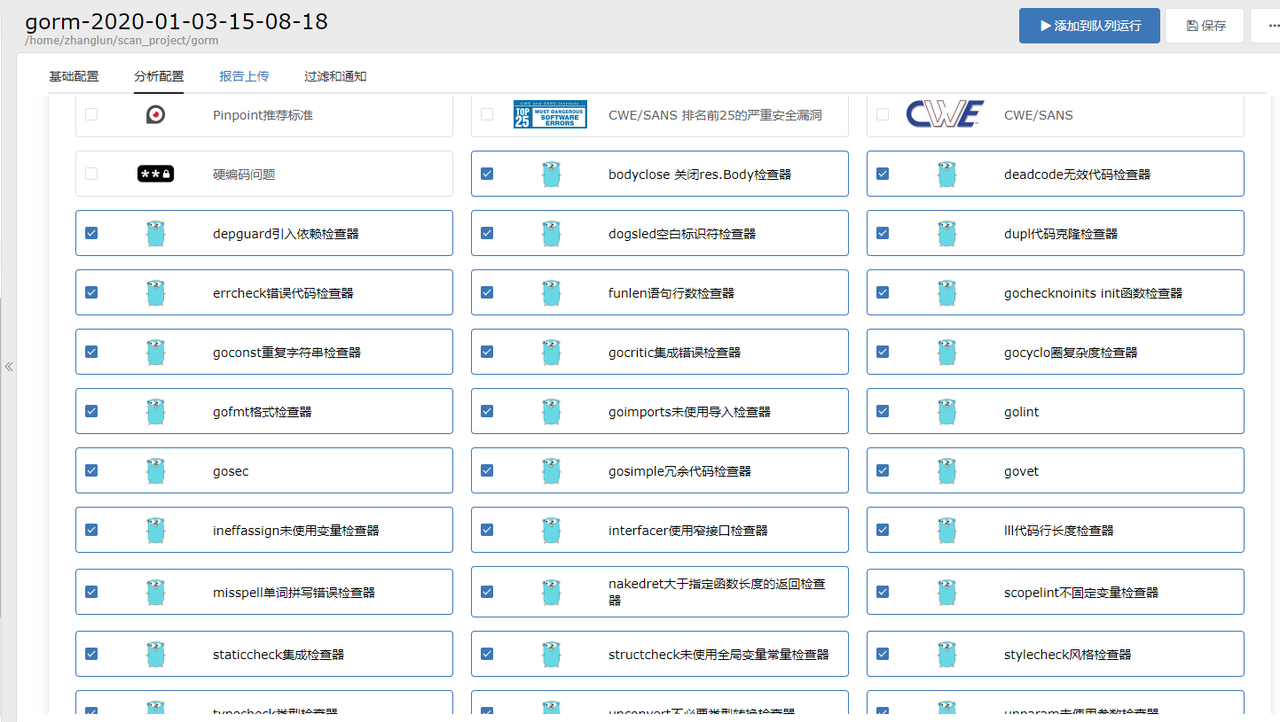The height and width of the screenshot is (722, 1280).
Task: Click gopher icon next to gosimple
Action: tap(551, 471)
